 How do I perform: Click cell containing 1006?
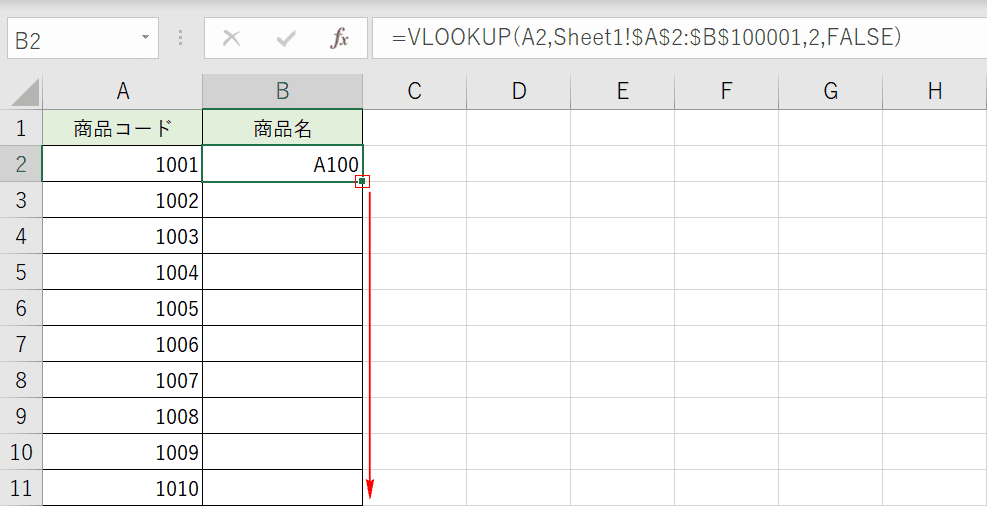(123, 344)
